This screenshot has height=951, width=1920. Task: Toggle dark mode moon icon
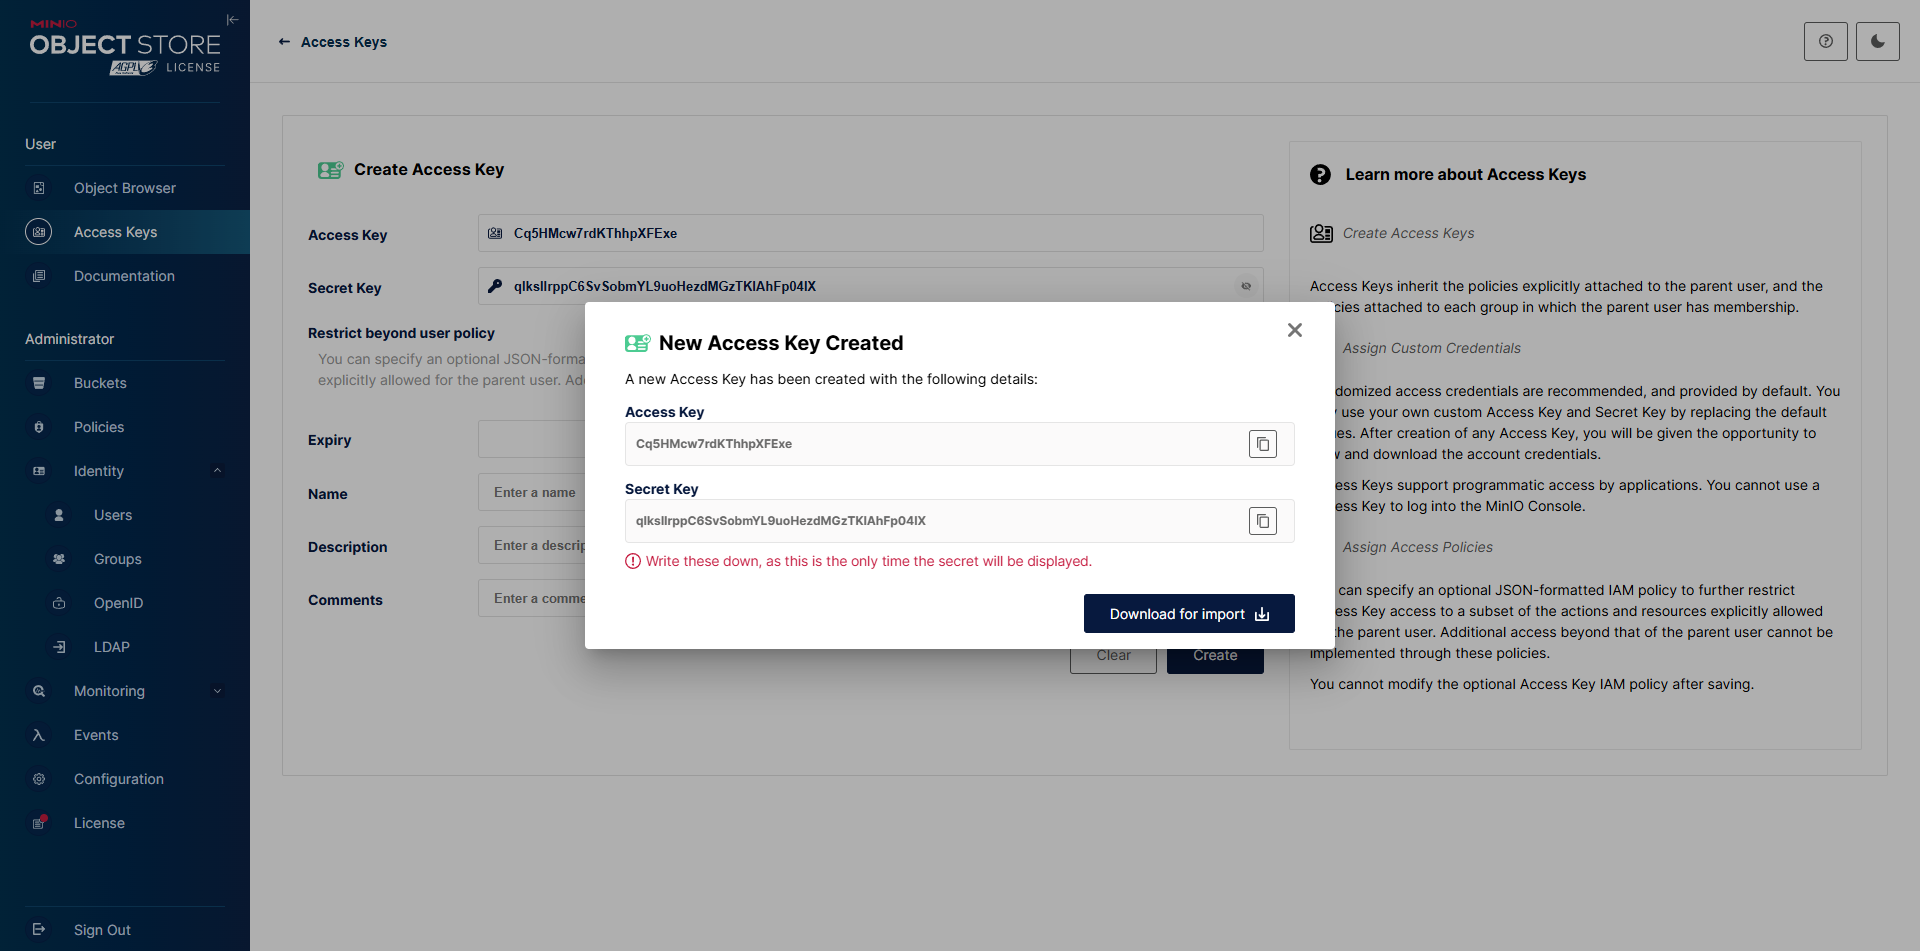pos(1877,42)
